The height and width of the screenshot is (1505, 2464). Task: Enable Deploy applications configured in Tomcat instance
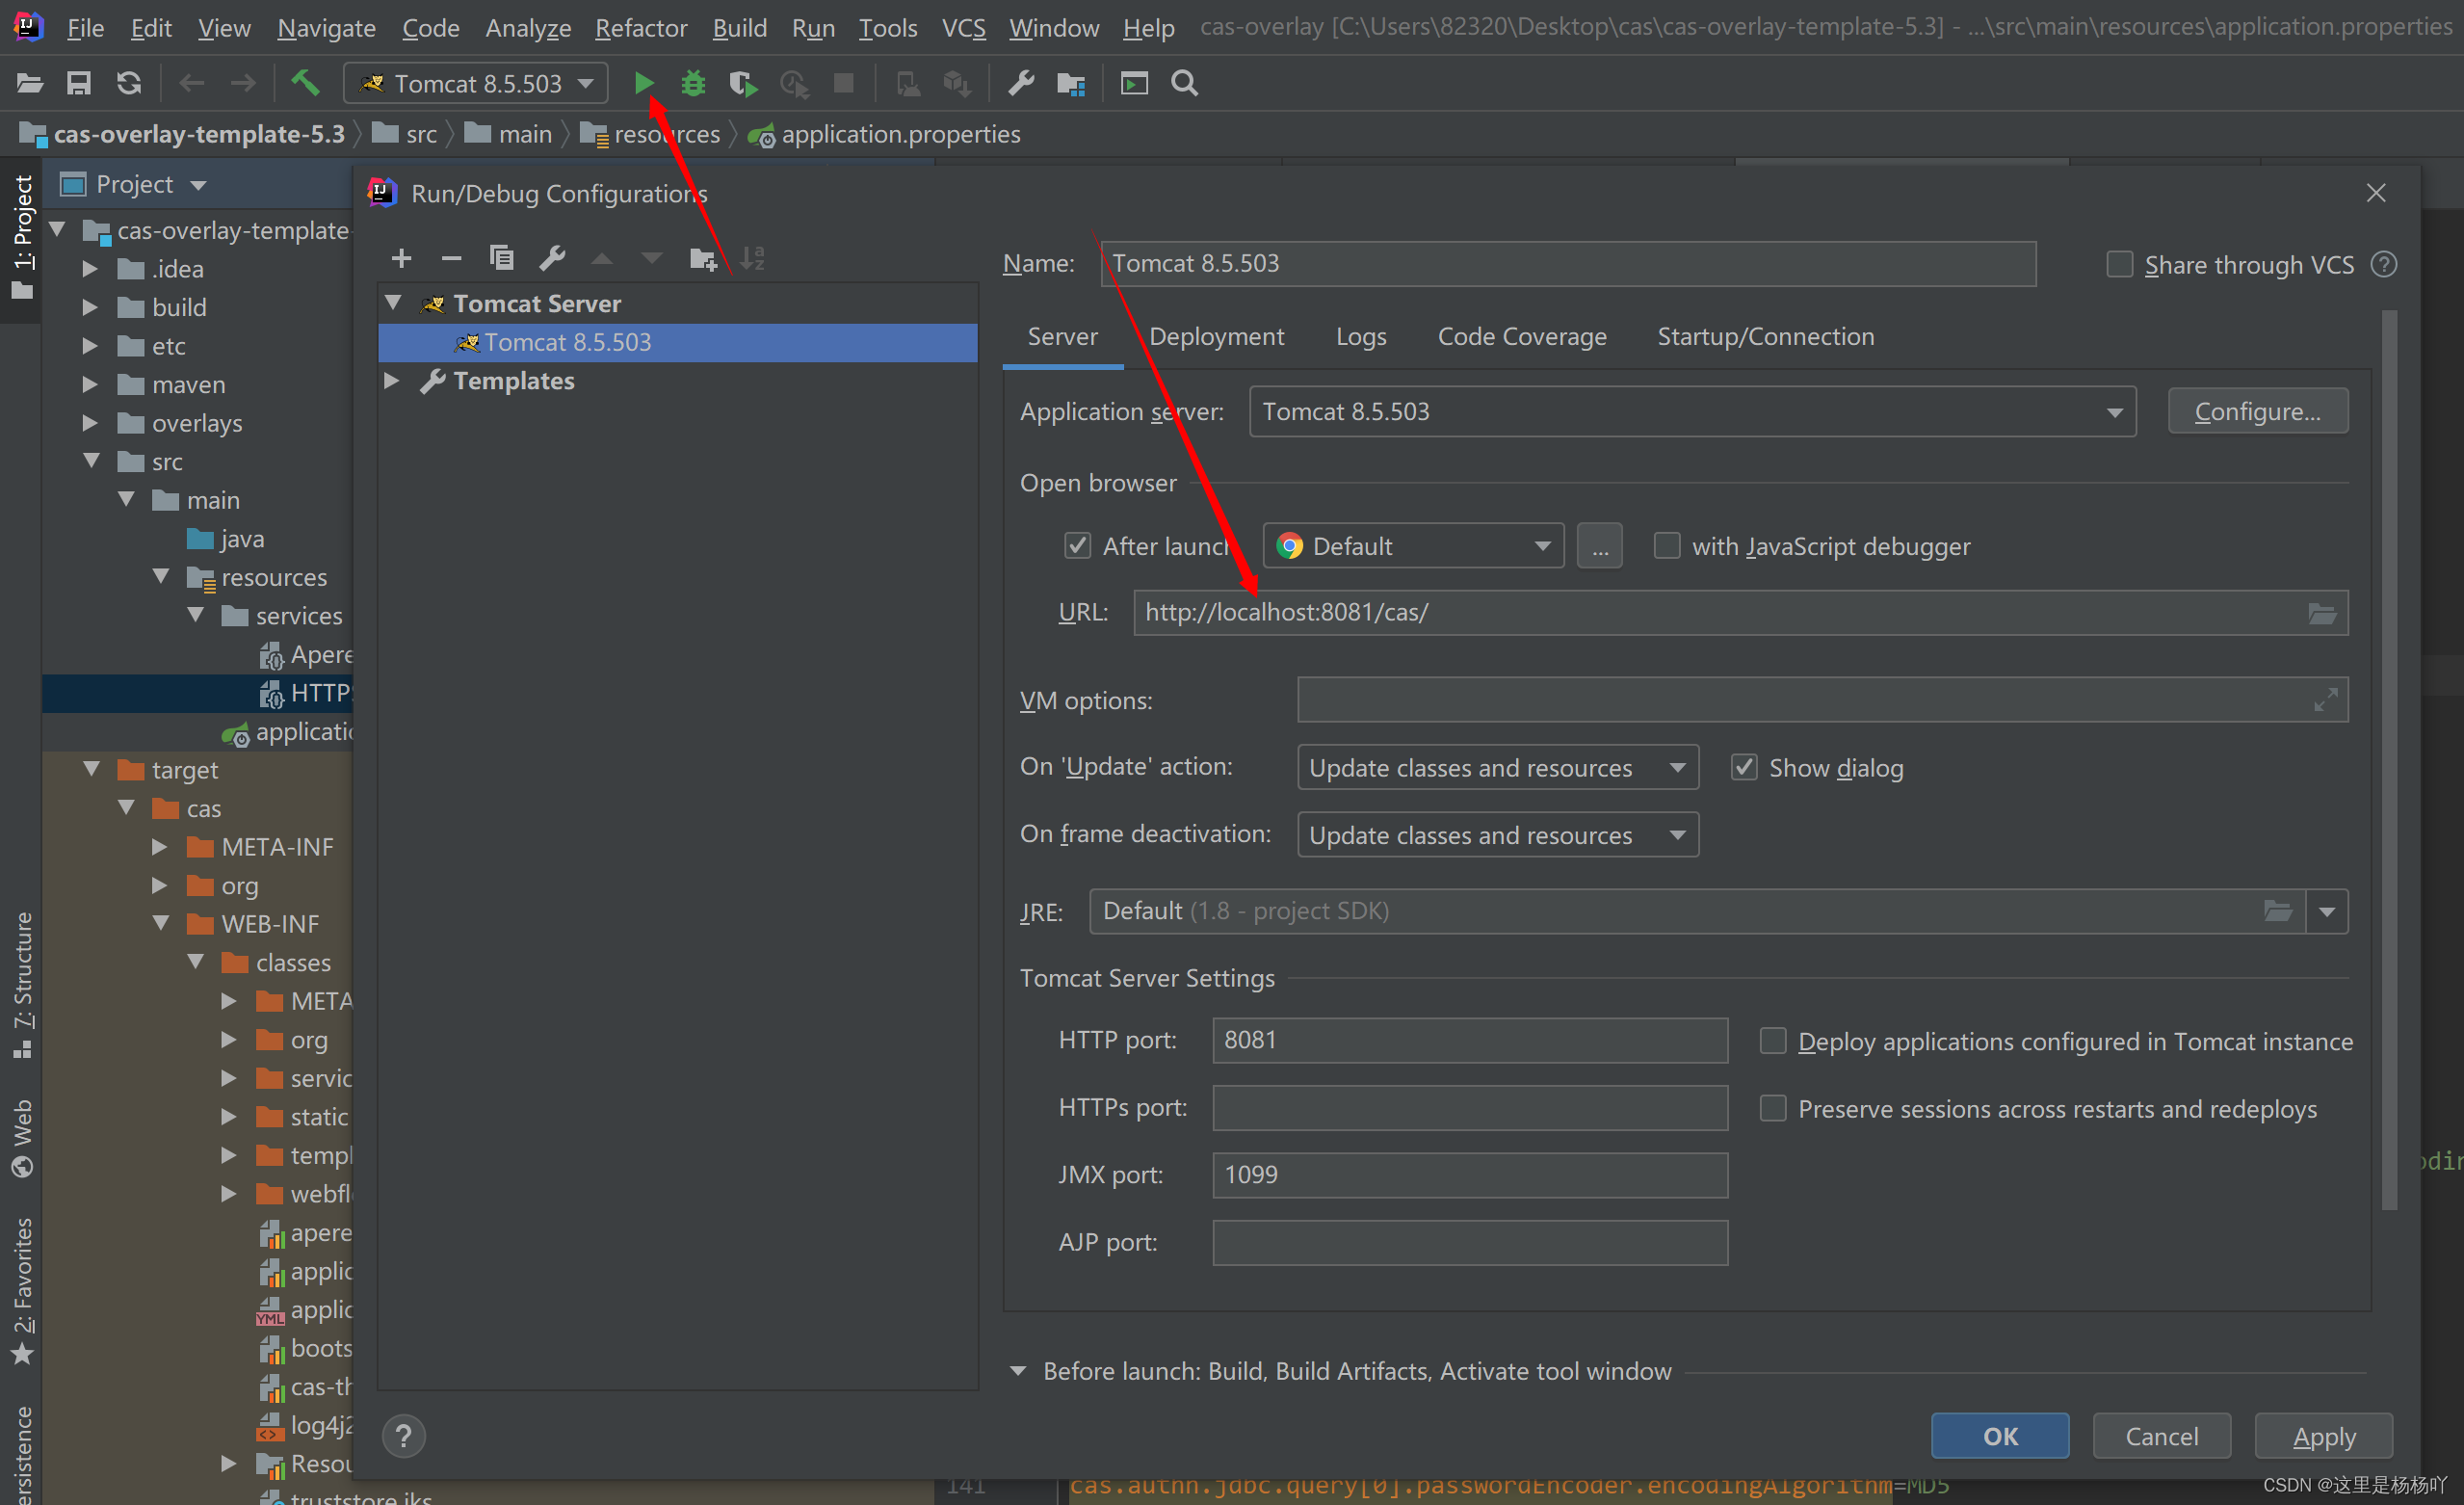pos(1773,1041)
